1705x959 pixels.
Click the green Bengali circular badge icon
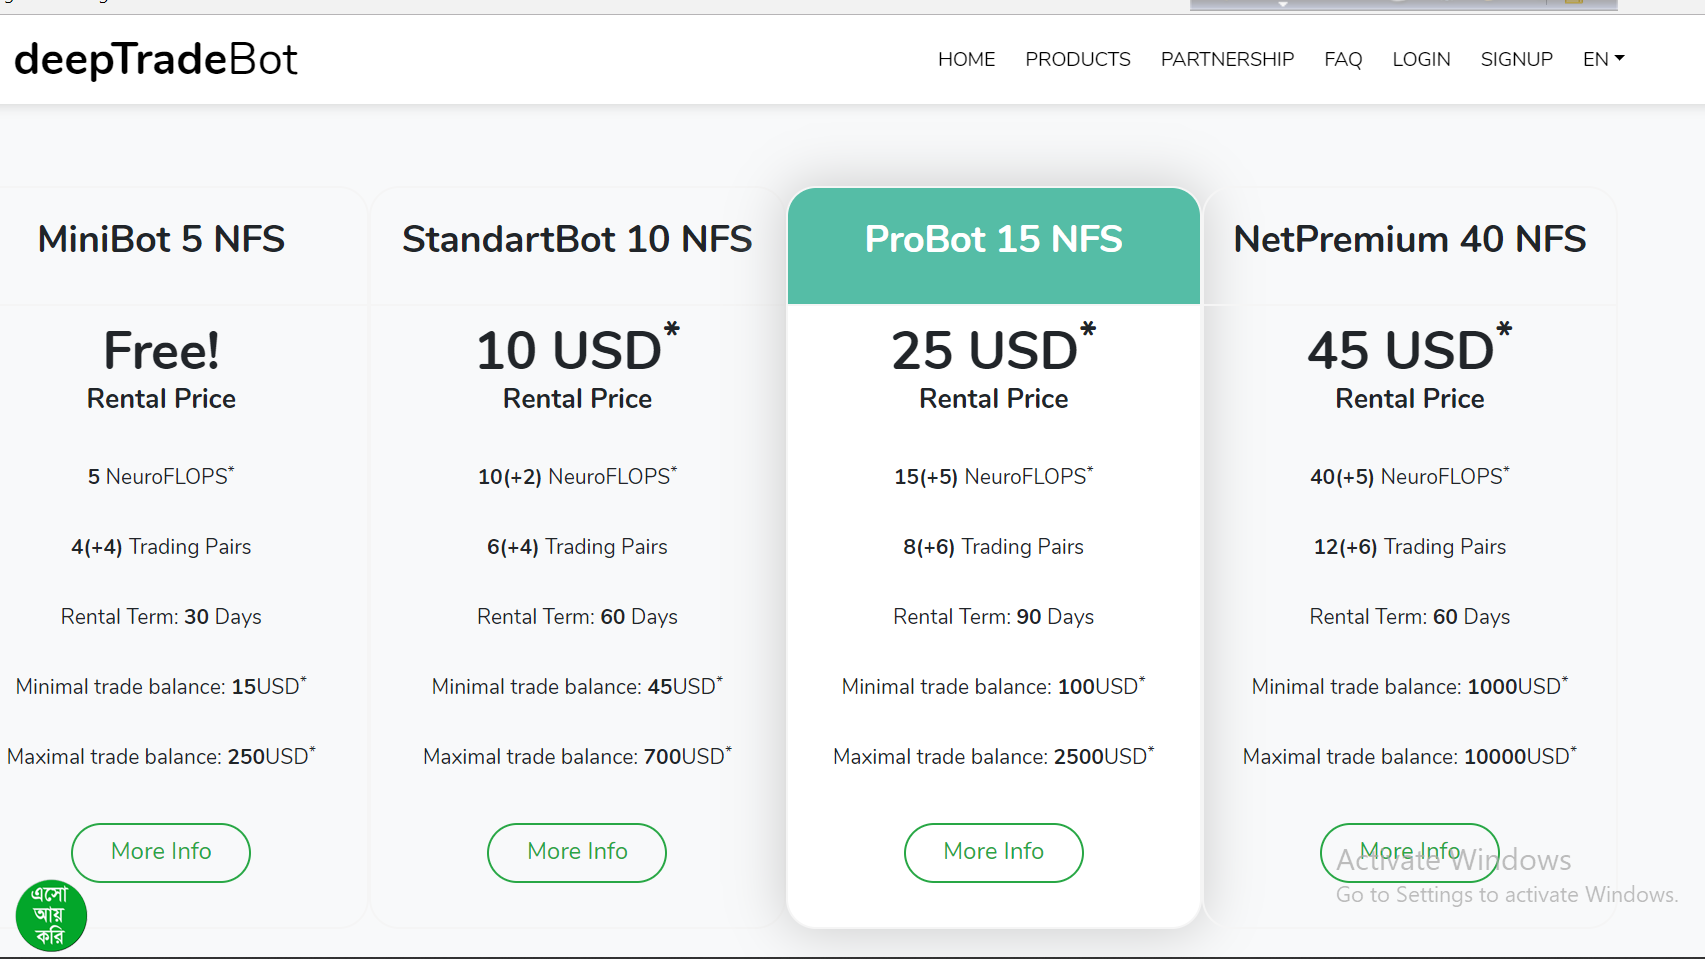coord(51,915)
